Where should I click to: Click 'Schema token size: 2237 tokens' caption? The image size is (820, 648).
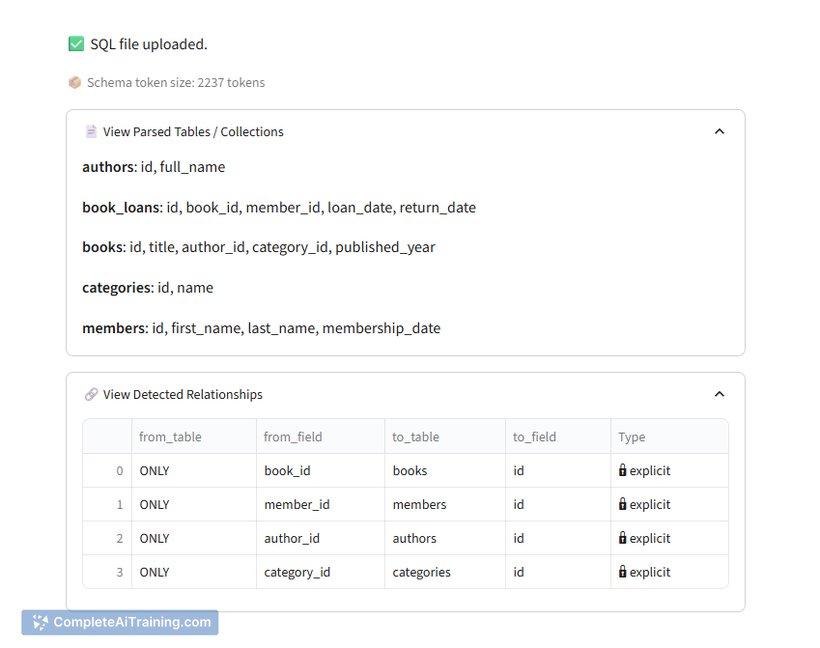176,83
